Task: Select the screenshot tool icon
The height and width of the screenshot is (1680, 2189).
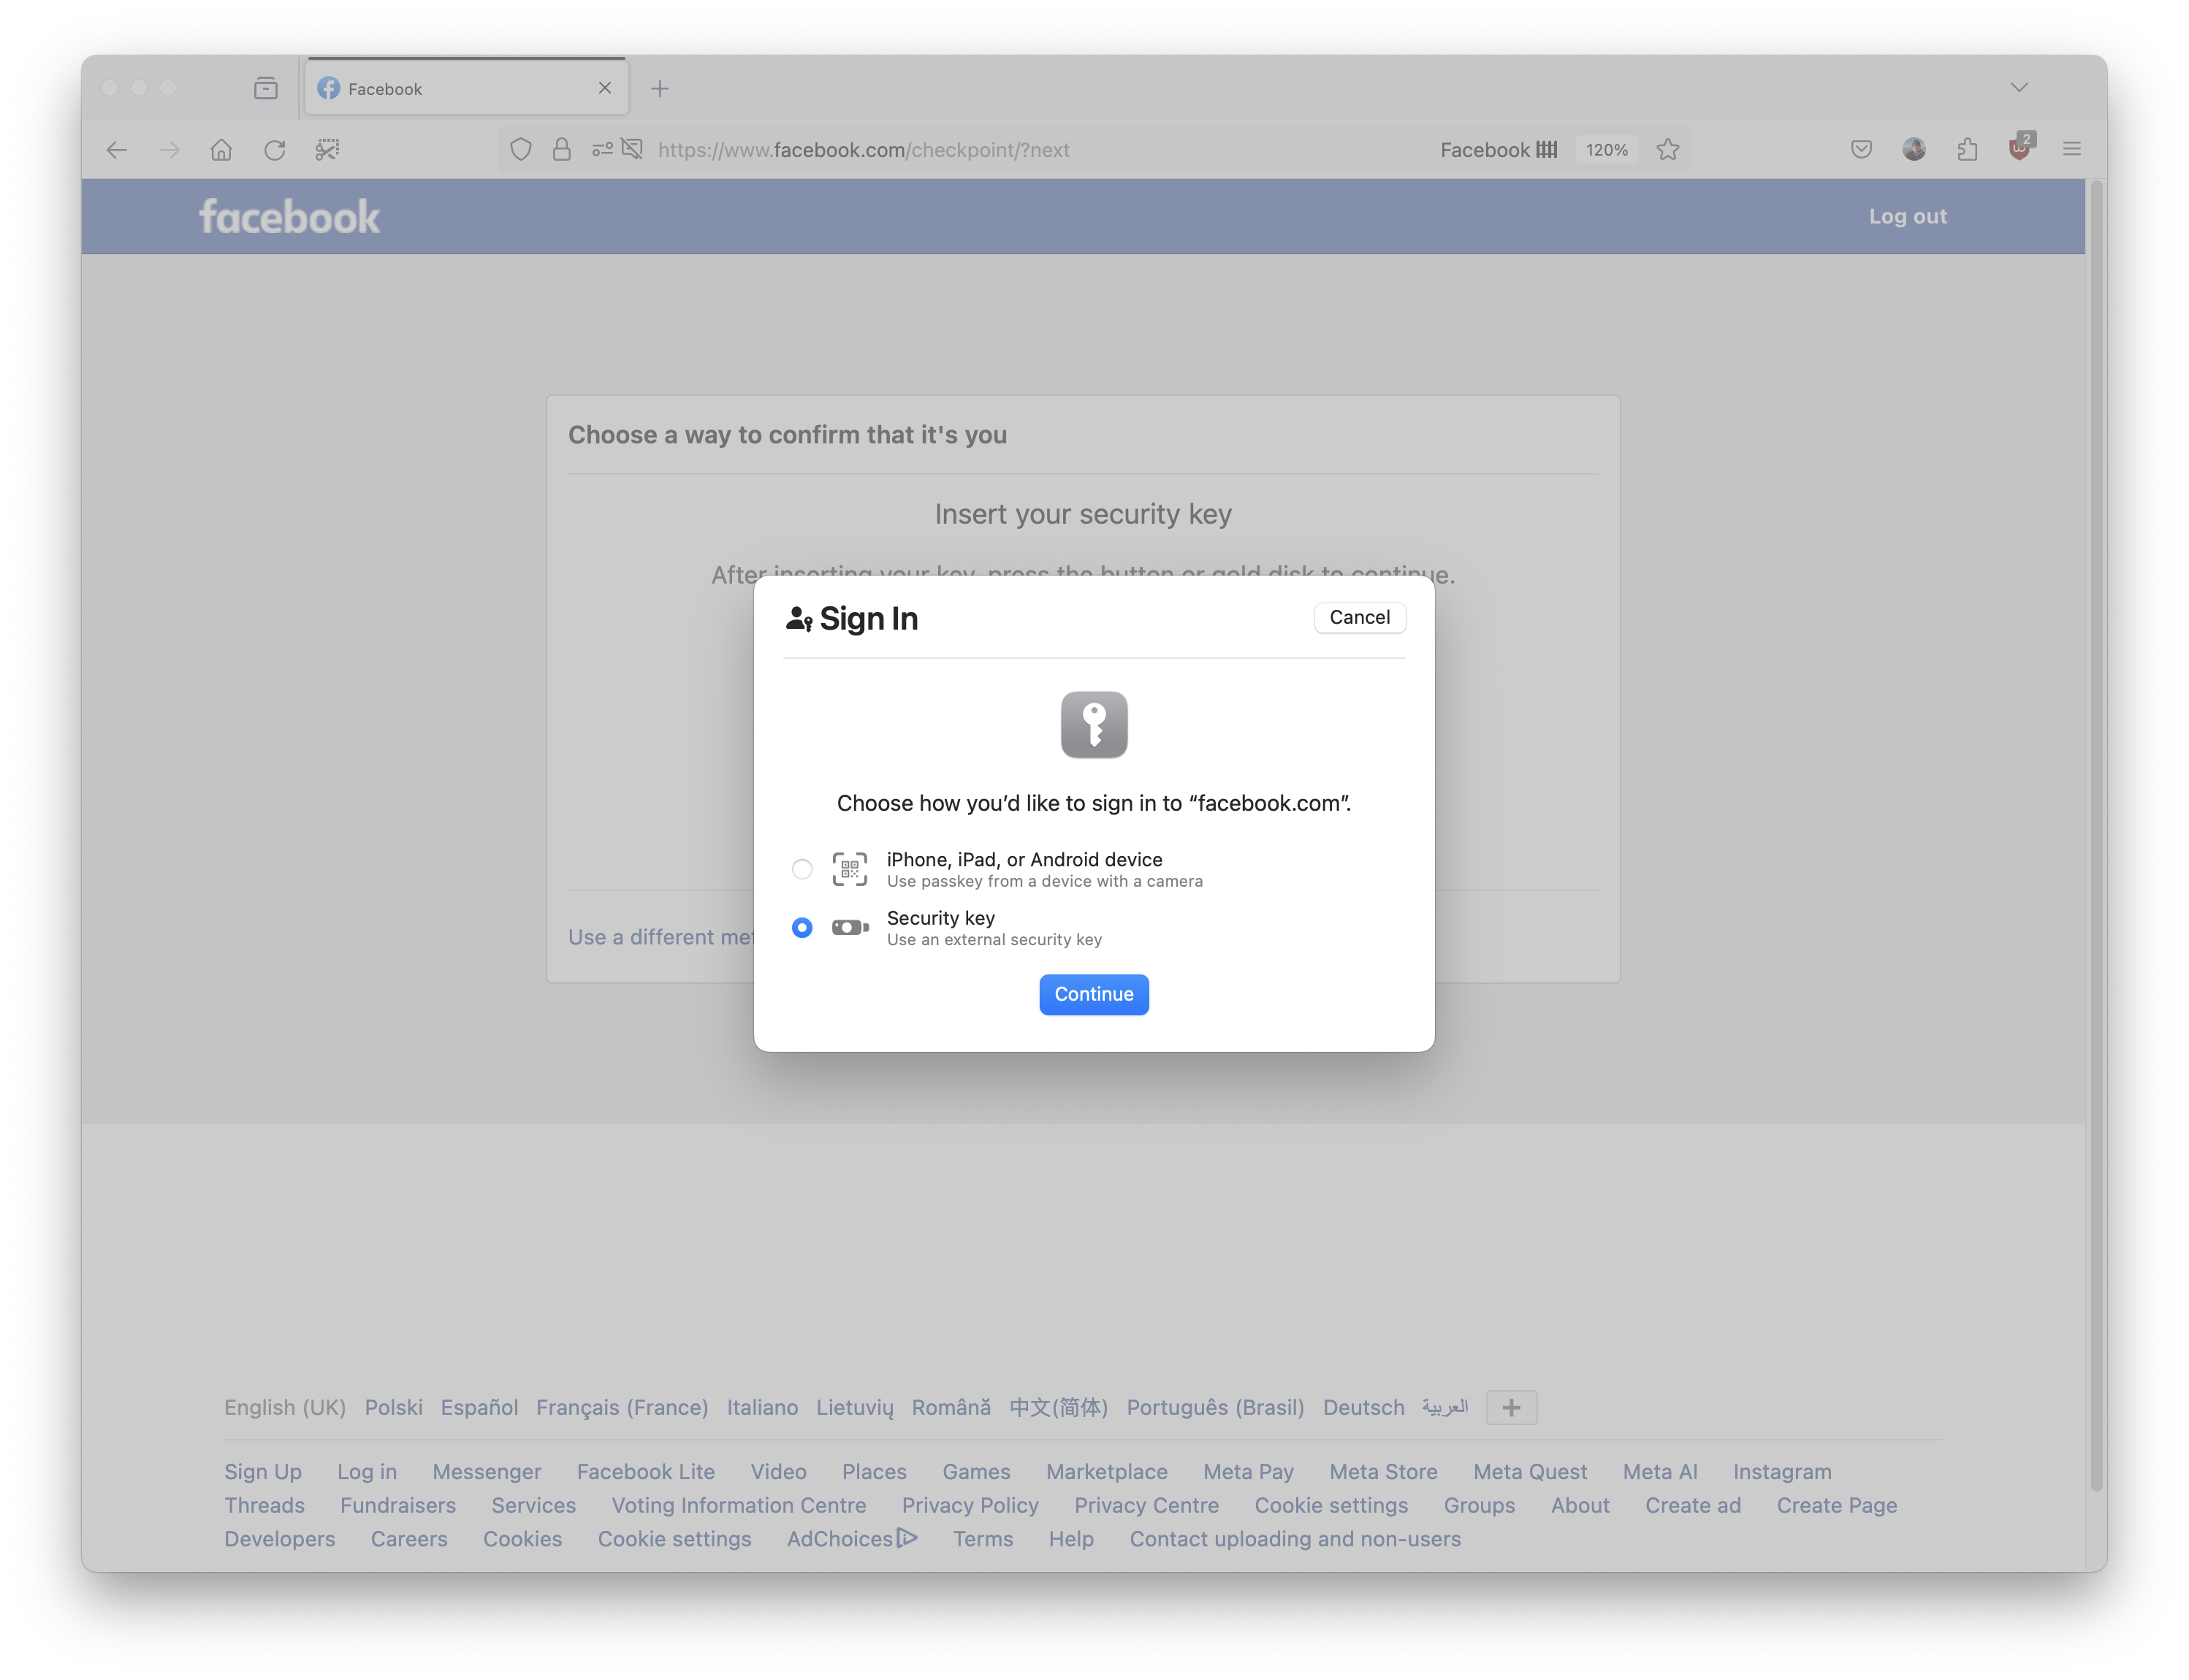Action: tap(327, 149)
